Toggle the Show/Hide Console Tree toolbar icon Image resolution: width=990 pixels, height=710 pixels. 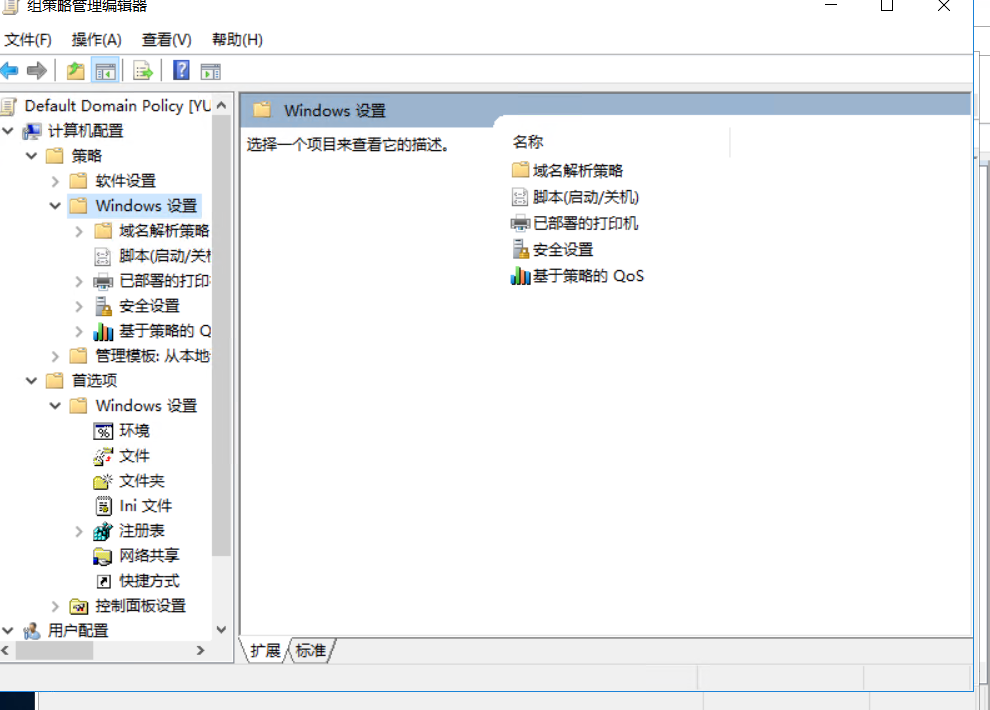pyautogui.click(x=104, y=70)
